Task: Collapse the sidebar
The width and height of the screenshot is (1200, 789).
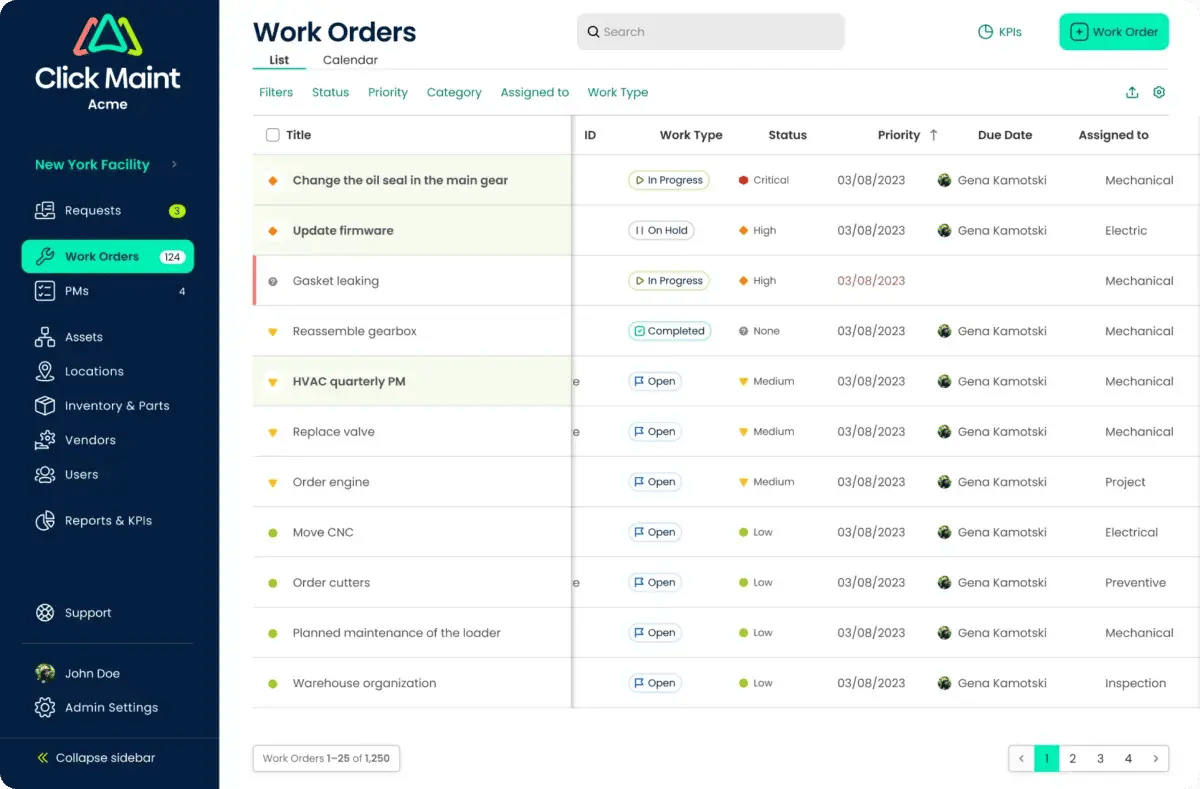Action: 96,758
